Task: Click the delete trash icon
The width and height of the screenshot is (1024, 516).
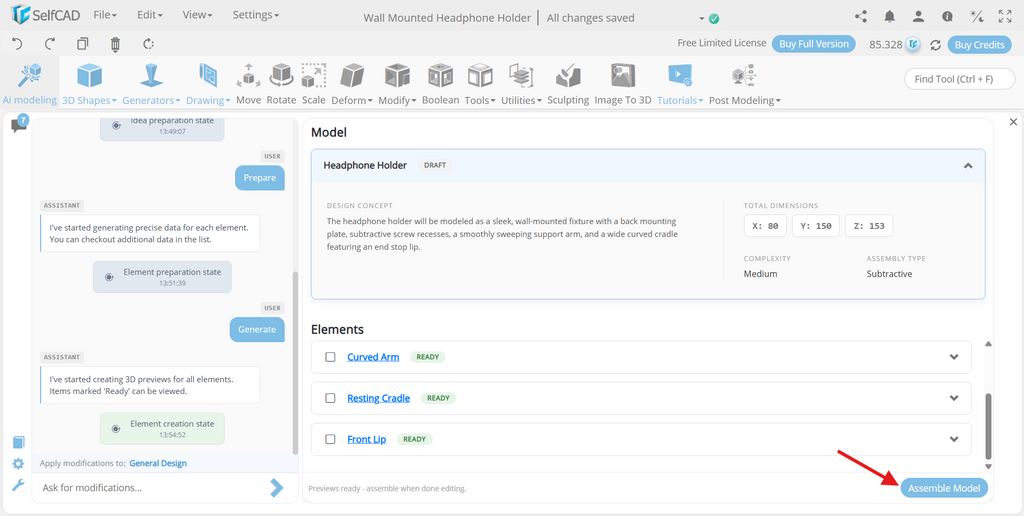Action: pyautogui.click(x=116, y=44)
